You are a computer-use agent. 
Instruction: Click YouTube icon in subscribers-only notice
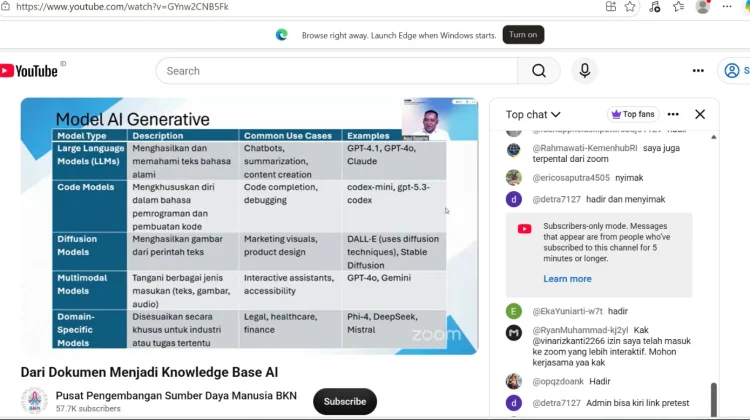(524, 229)
